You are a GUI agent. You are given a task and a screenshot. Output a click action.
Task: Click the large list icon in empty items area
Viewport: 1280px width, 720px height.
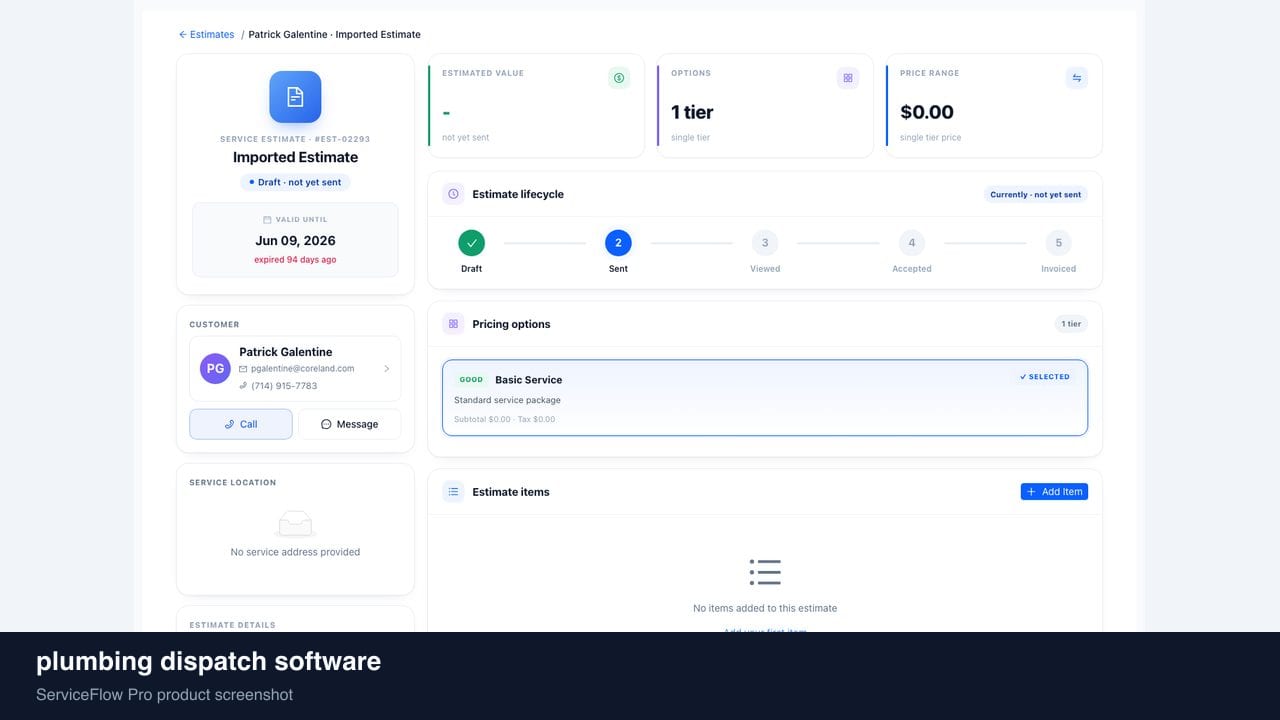(x=765, y=572)
